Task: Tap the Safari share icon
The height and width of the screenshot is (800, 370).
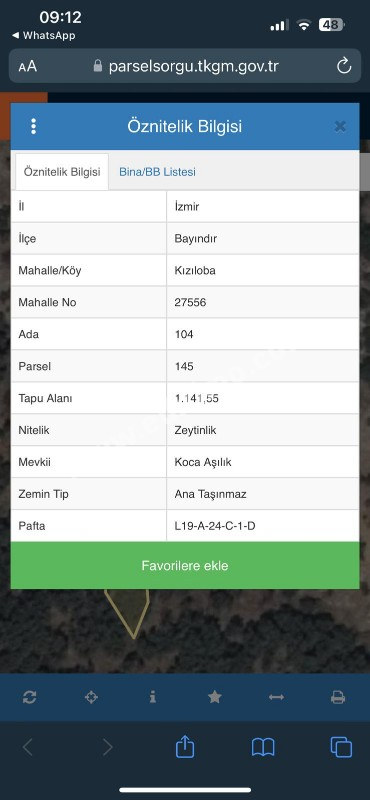Action: coord(185,747)
